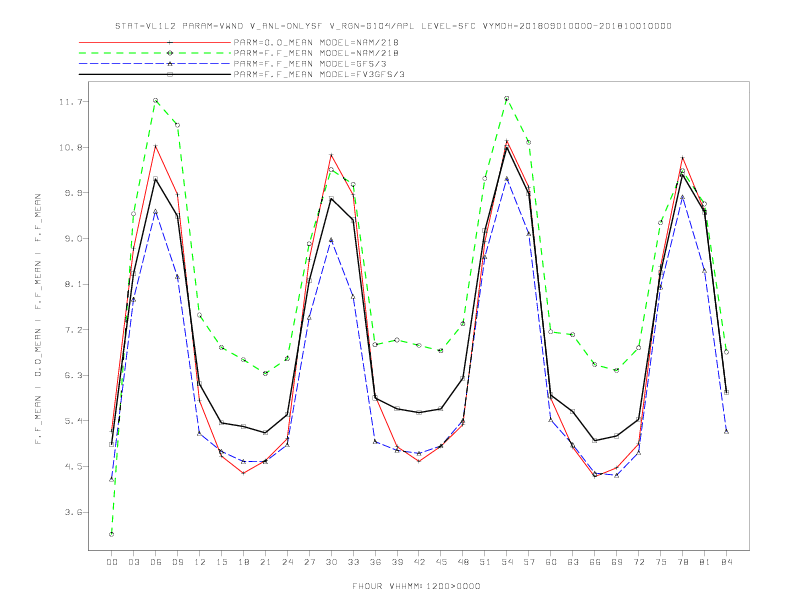Viewport: 792px width, 612px height.
Task: Click x-axis forecast hour label 18
Action: [x=243, y=562]
